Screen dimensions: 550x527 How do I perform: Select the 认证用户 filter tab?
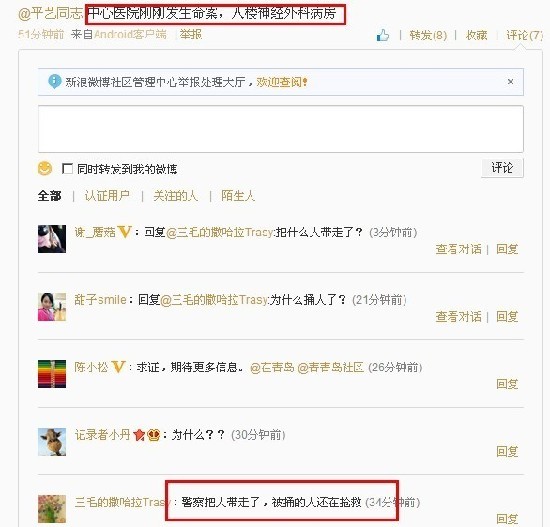point(107,195)
